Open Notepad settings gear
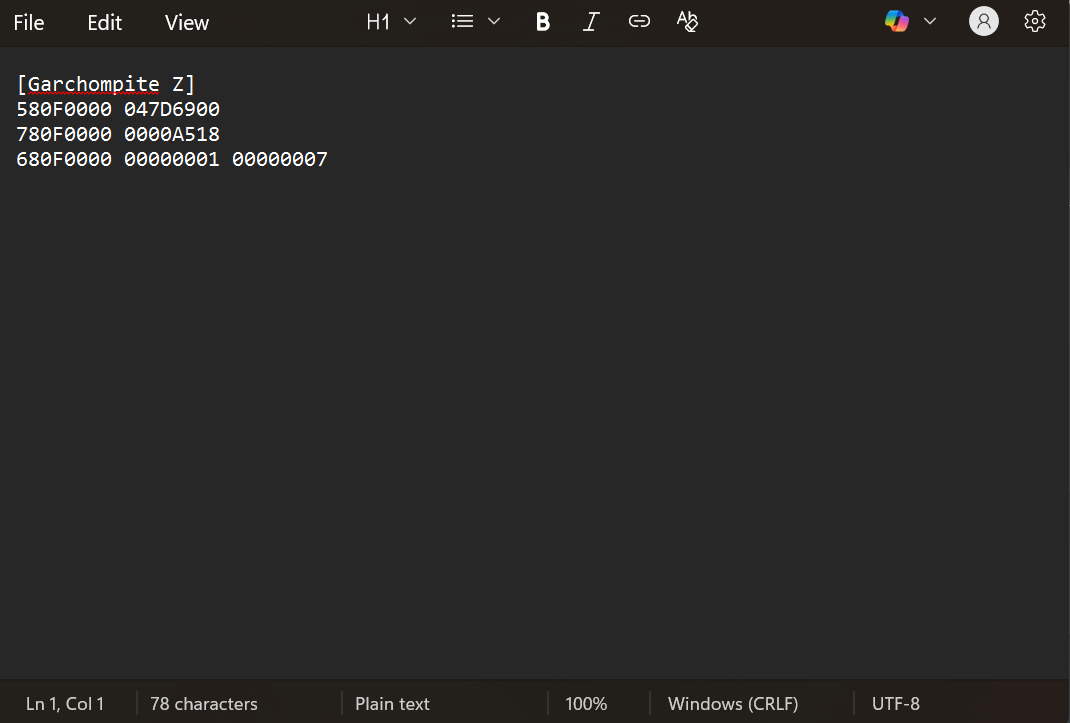This screenshot has width=1070, height=723. point(1035,22)
